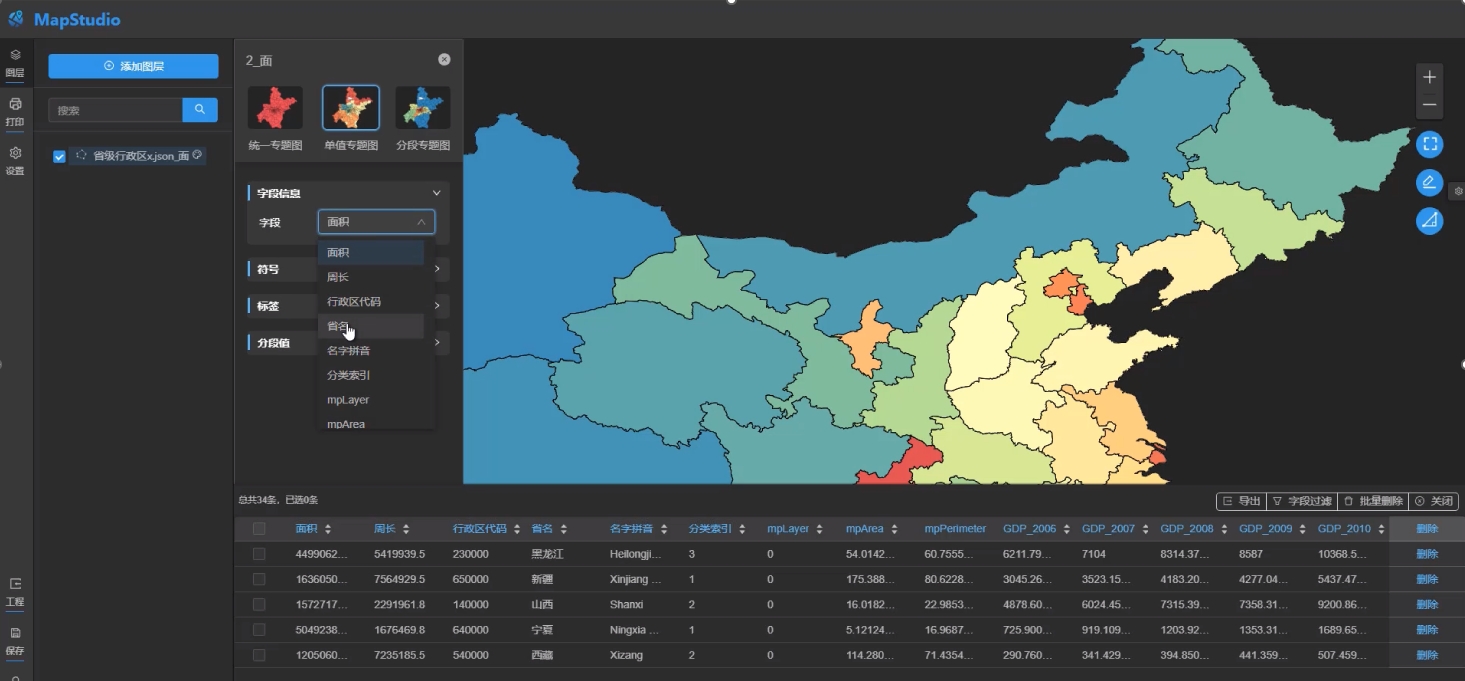Image resolution: width=1465 pixels, height=681 pixels.
Task: Select 行政区代码 in the field dropdown
Action: click(371, 302)
